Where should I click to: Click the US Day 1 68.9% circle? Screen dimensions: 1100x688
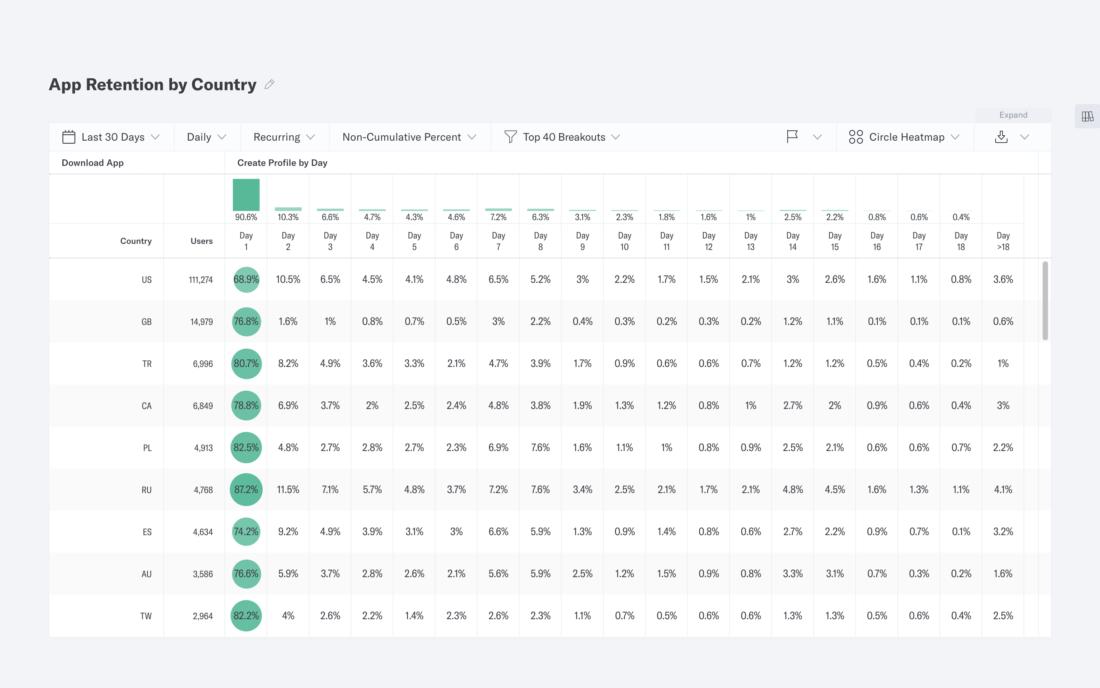(246, 280)
